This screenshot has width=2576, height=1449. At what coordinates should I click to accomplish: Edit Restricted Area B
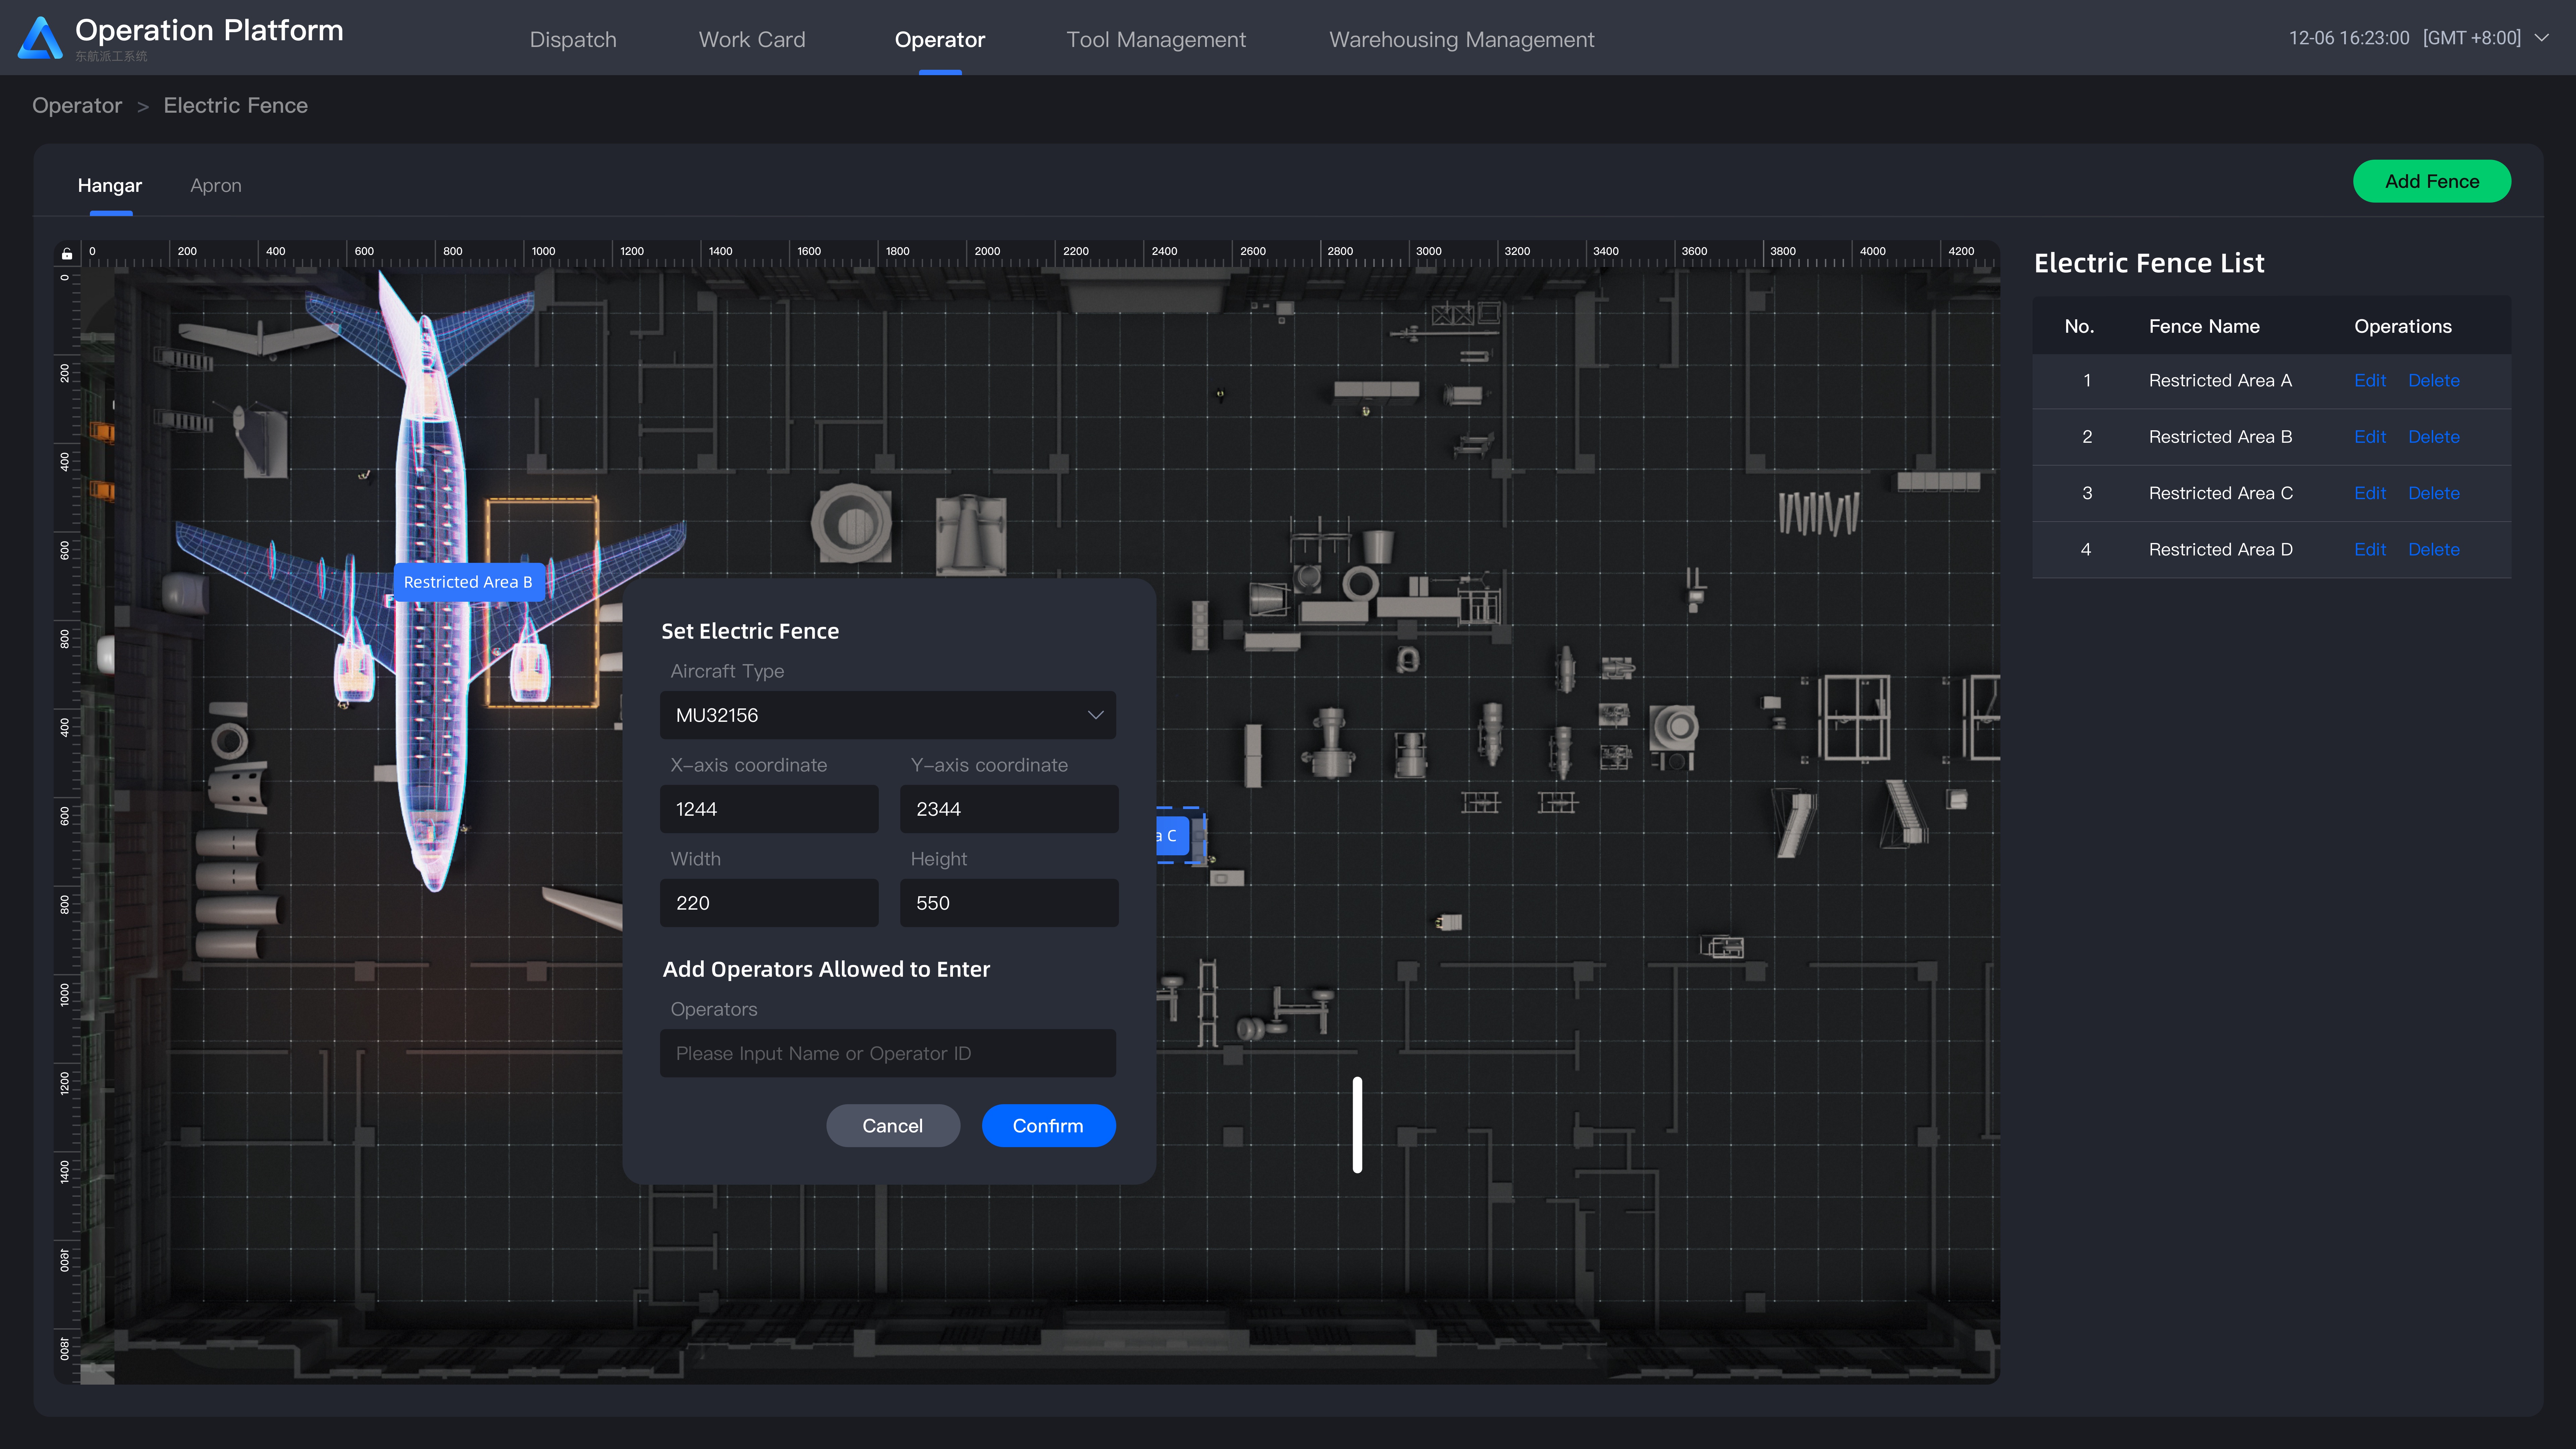2370,437
